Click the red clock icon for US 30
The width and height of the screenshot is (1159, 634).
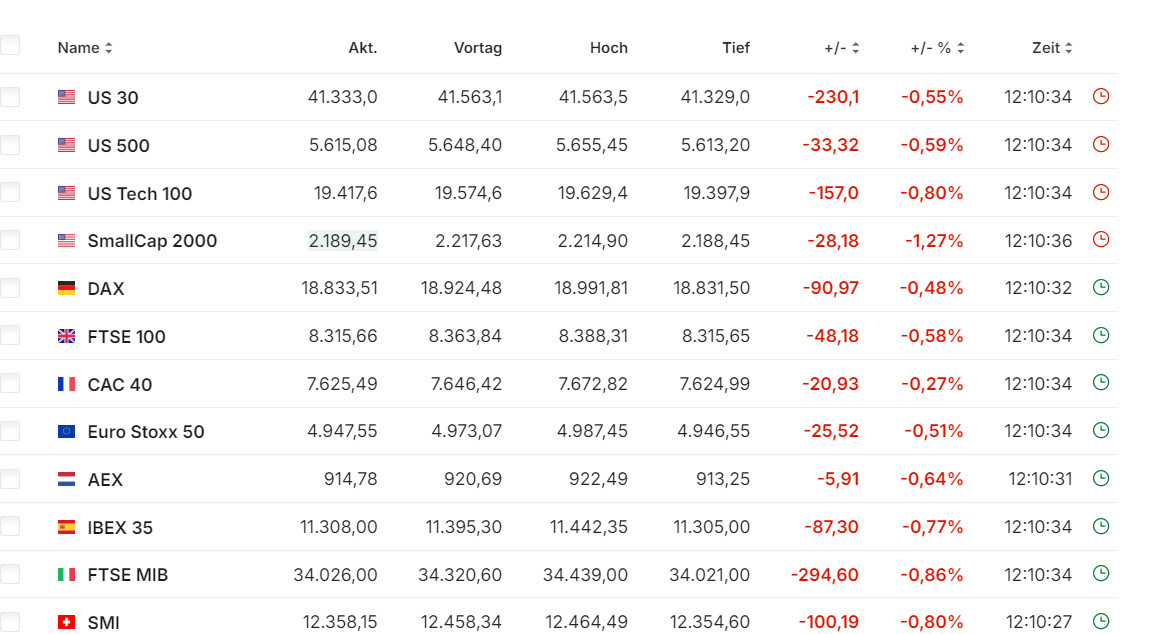[1101, 97]
